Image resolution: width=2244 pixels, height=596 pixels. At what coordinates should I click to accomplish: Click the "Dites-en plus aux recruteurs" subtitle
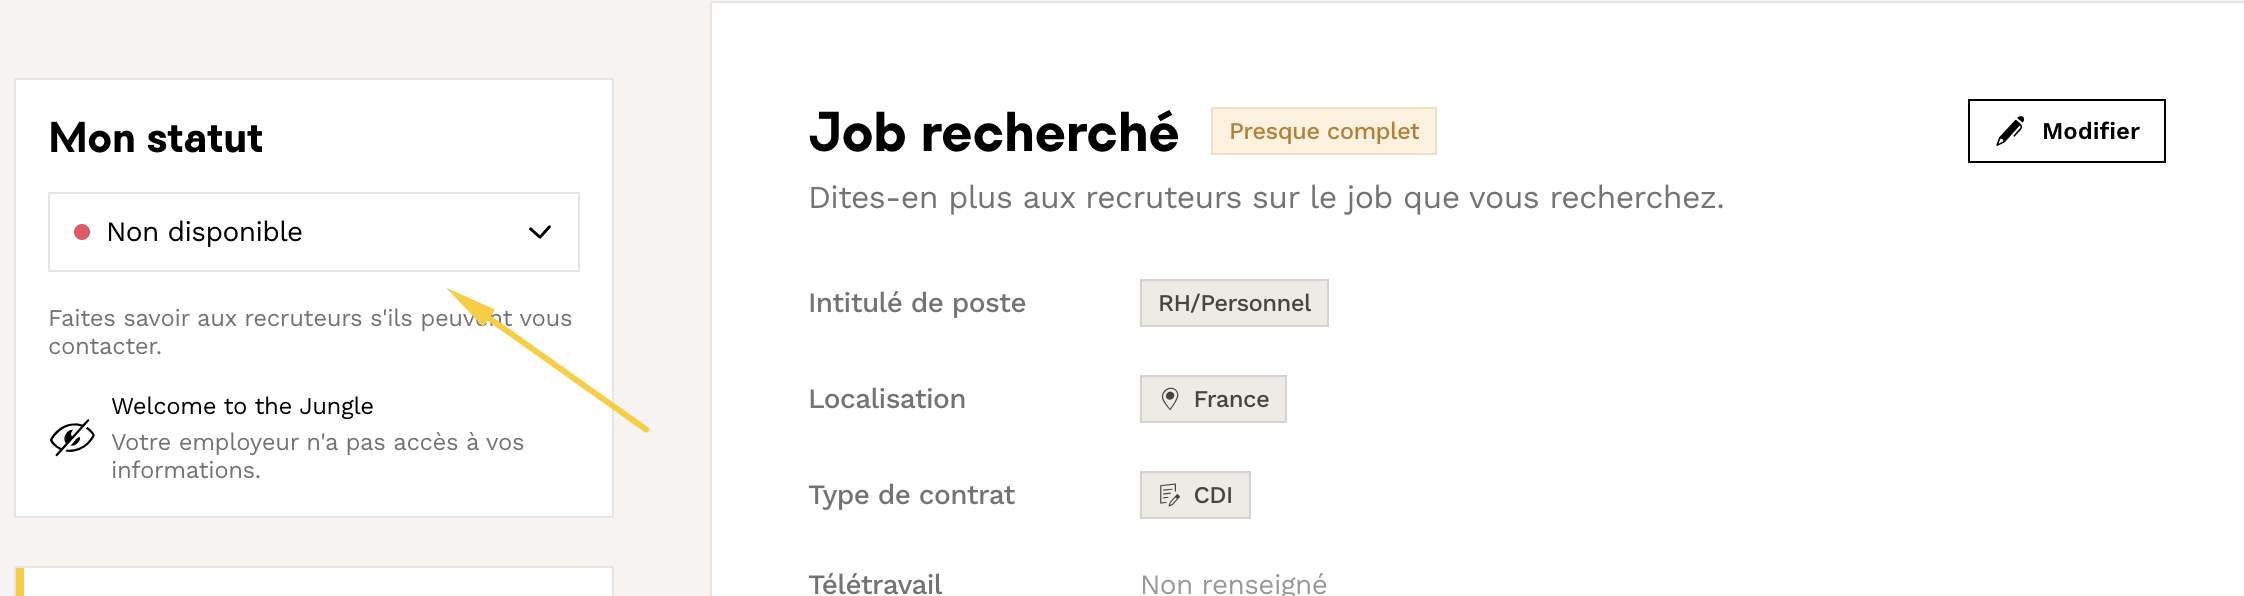click(1266, 198)
